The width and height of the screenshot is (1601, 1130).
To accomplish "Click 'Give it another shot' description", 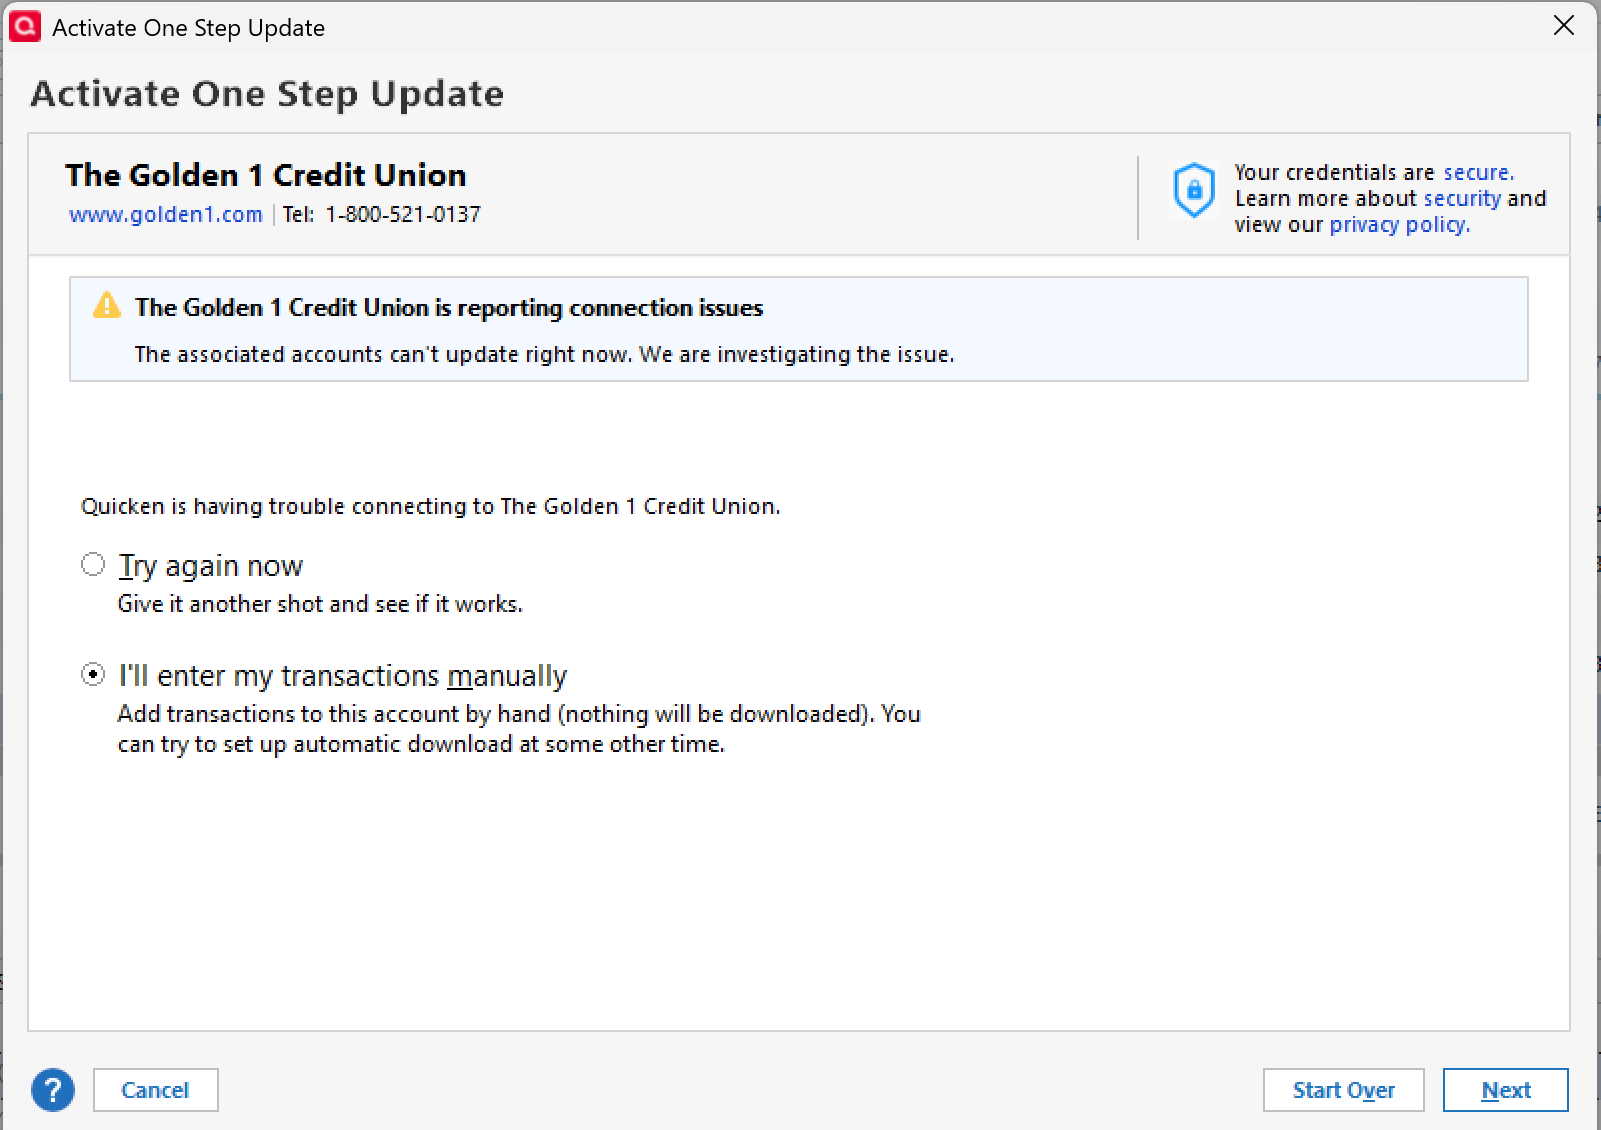I will [x=320, y=604].
